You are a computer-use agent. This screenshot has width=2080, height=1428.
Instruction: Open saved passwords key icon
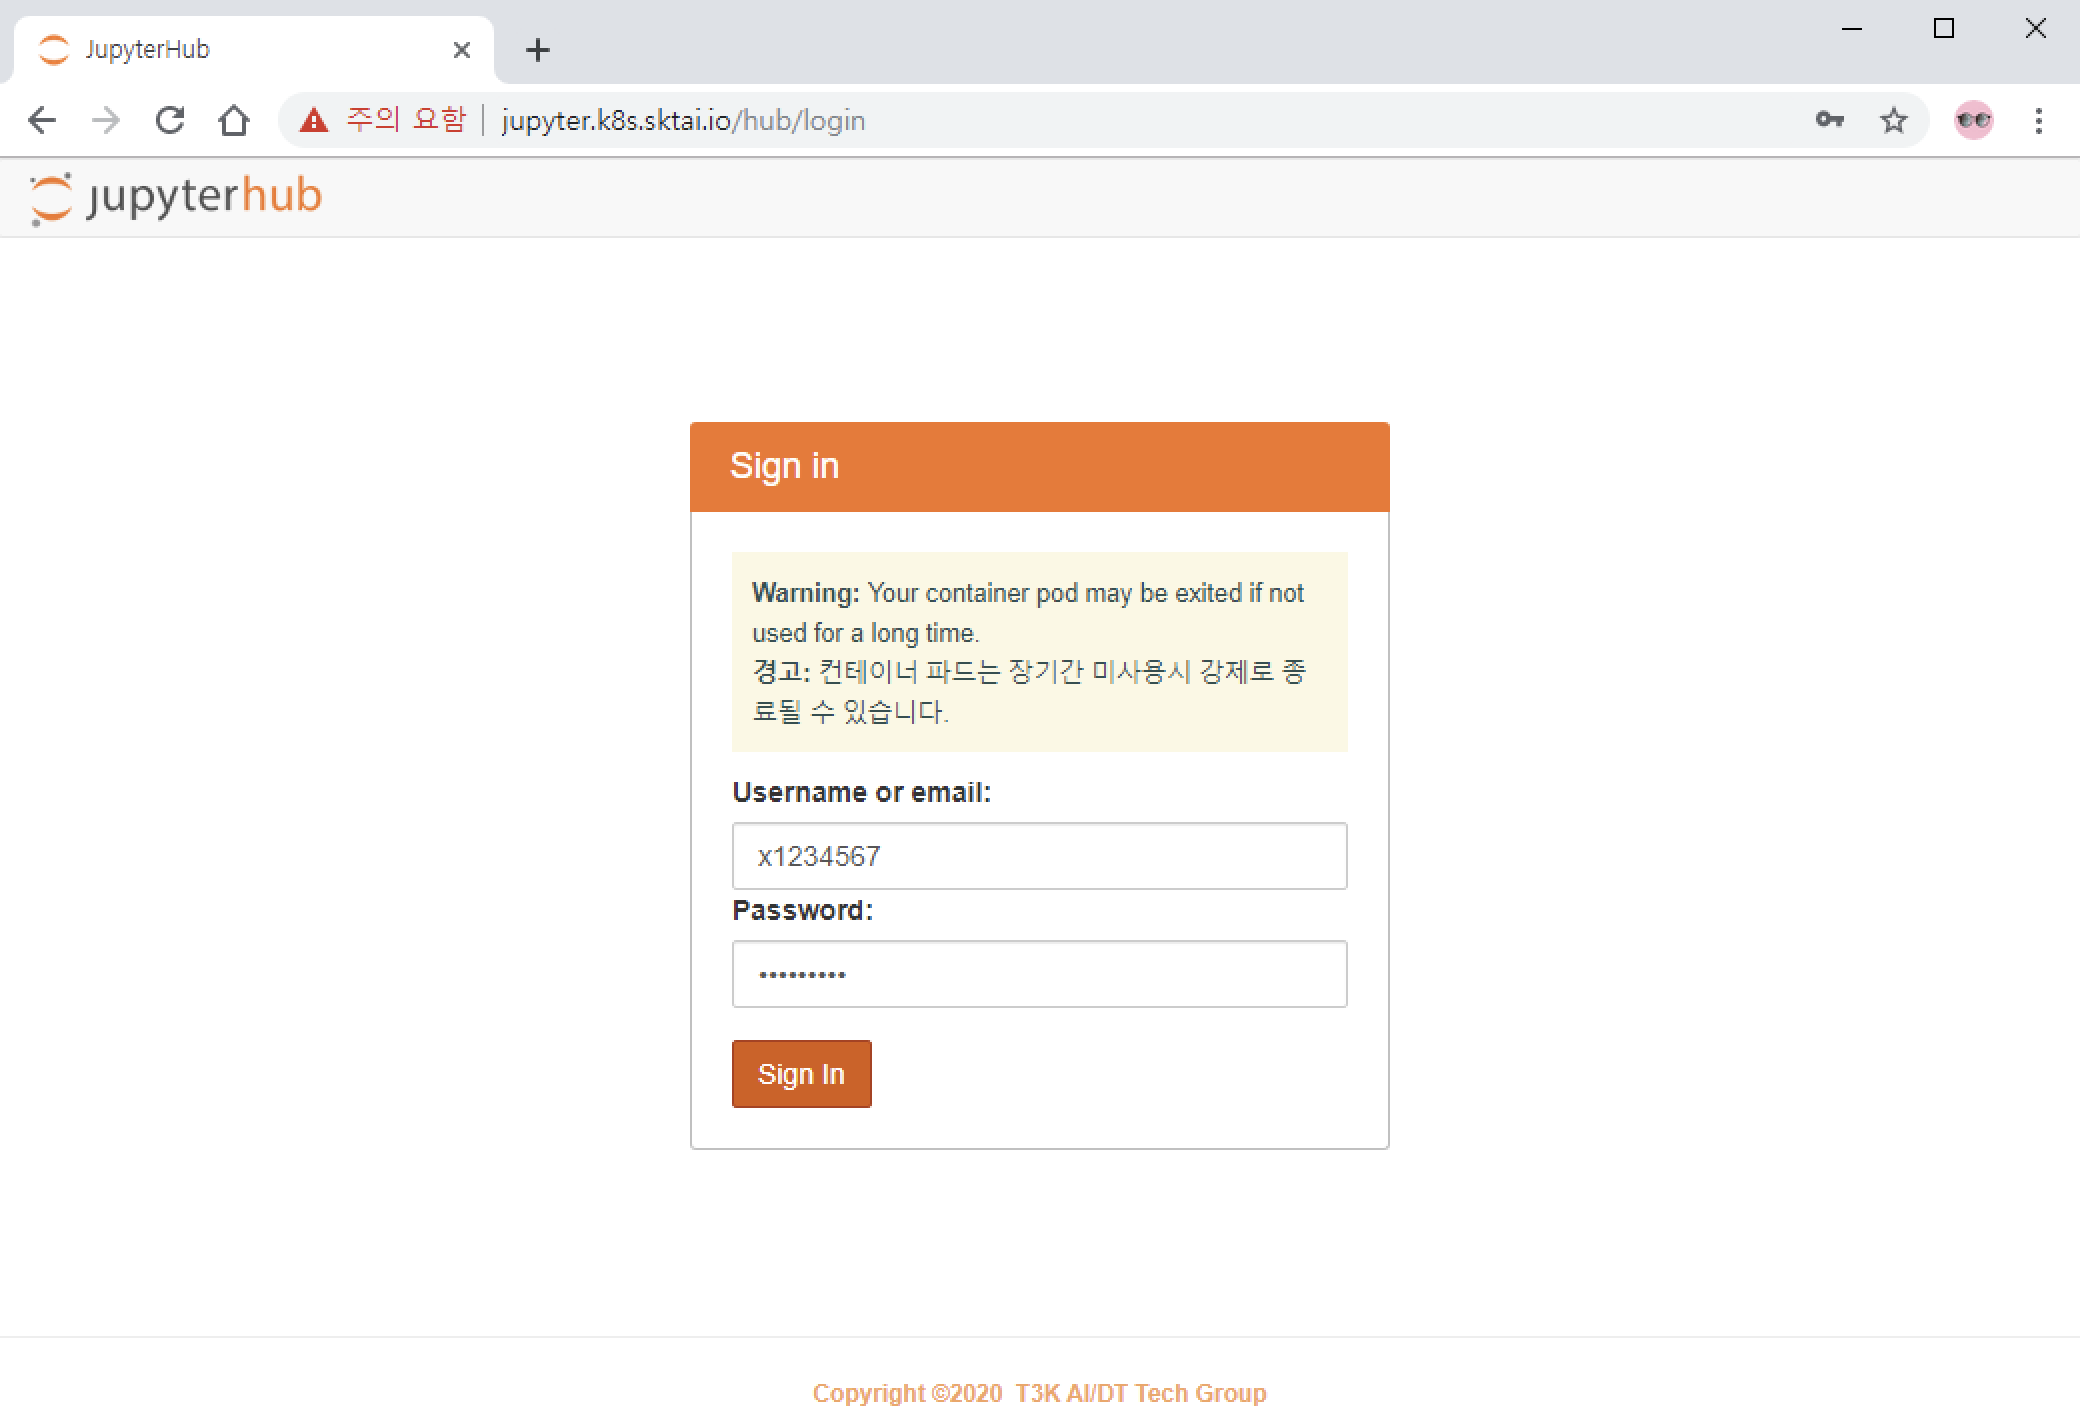click(x=1829, y=121)
